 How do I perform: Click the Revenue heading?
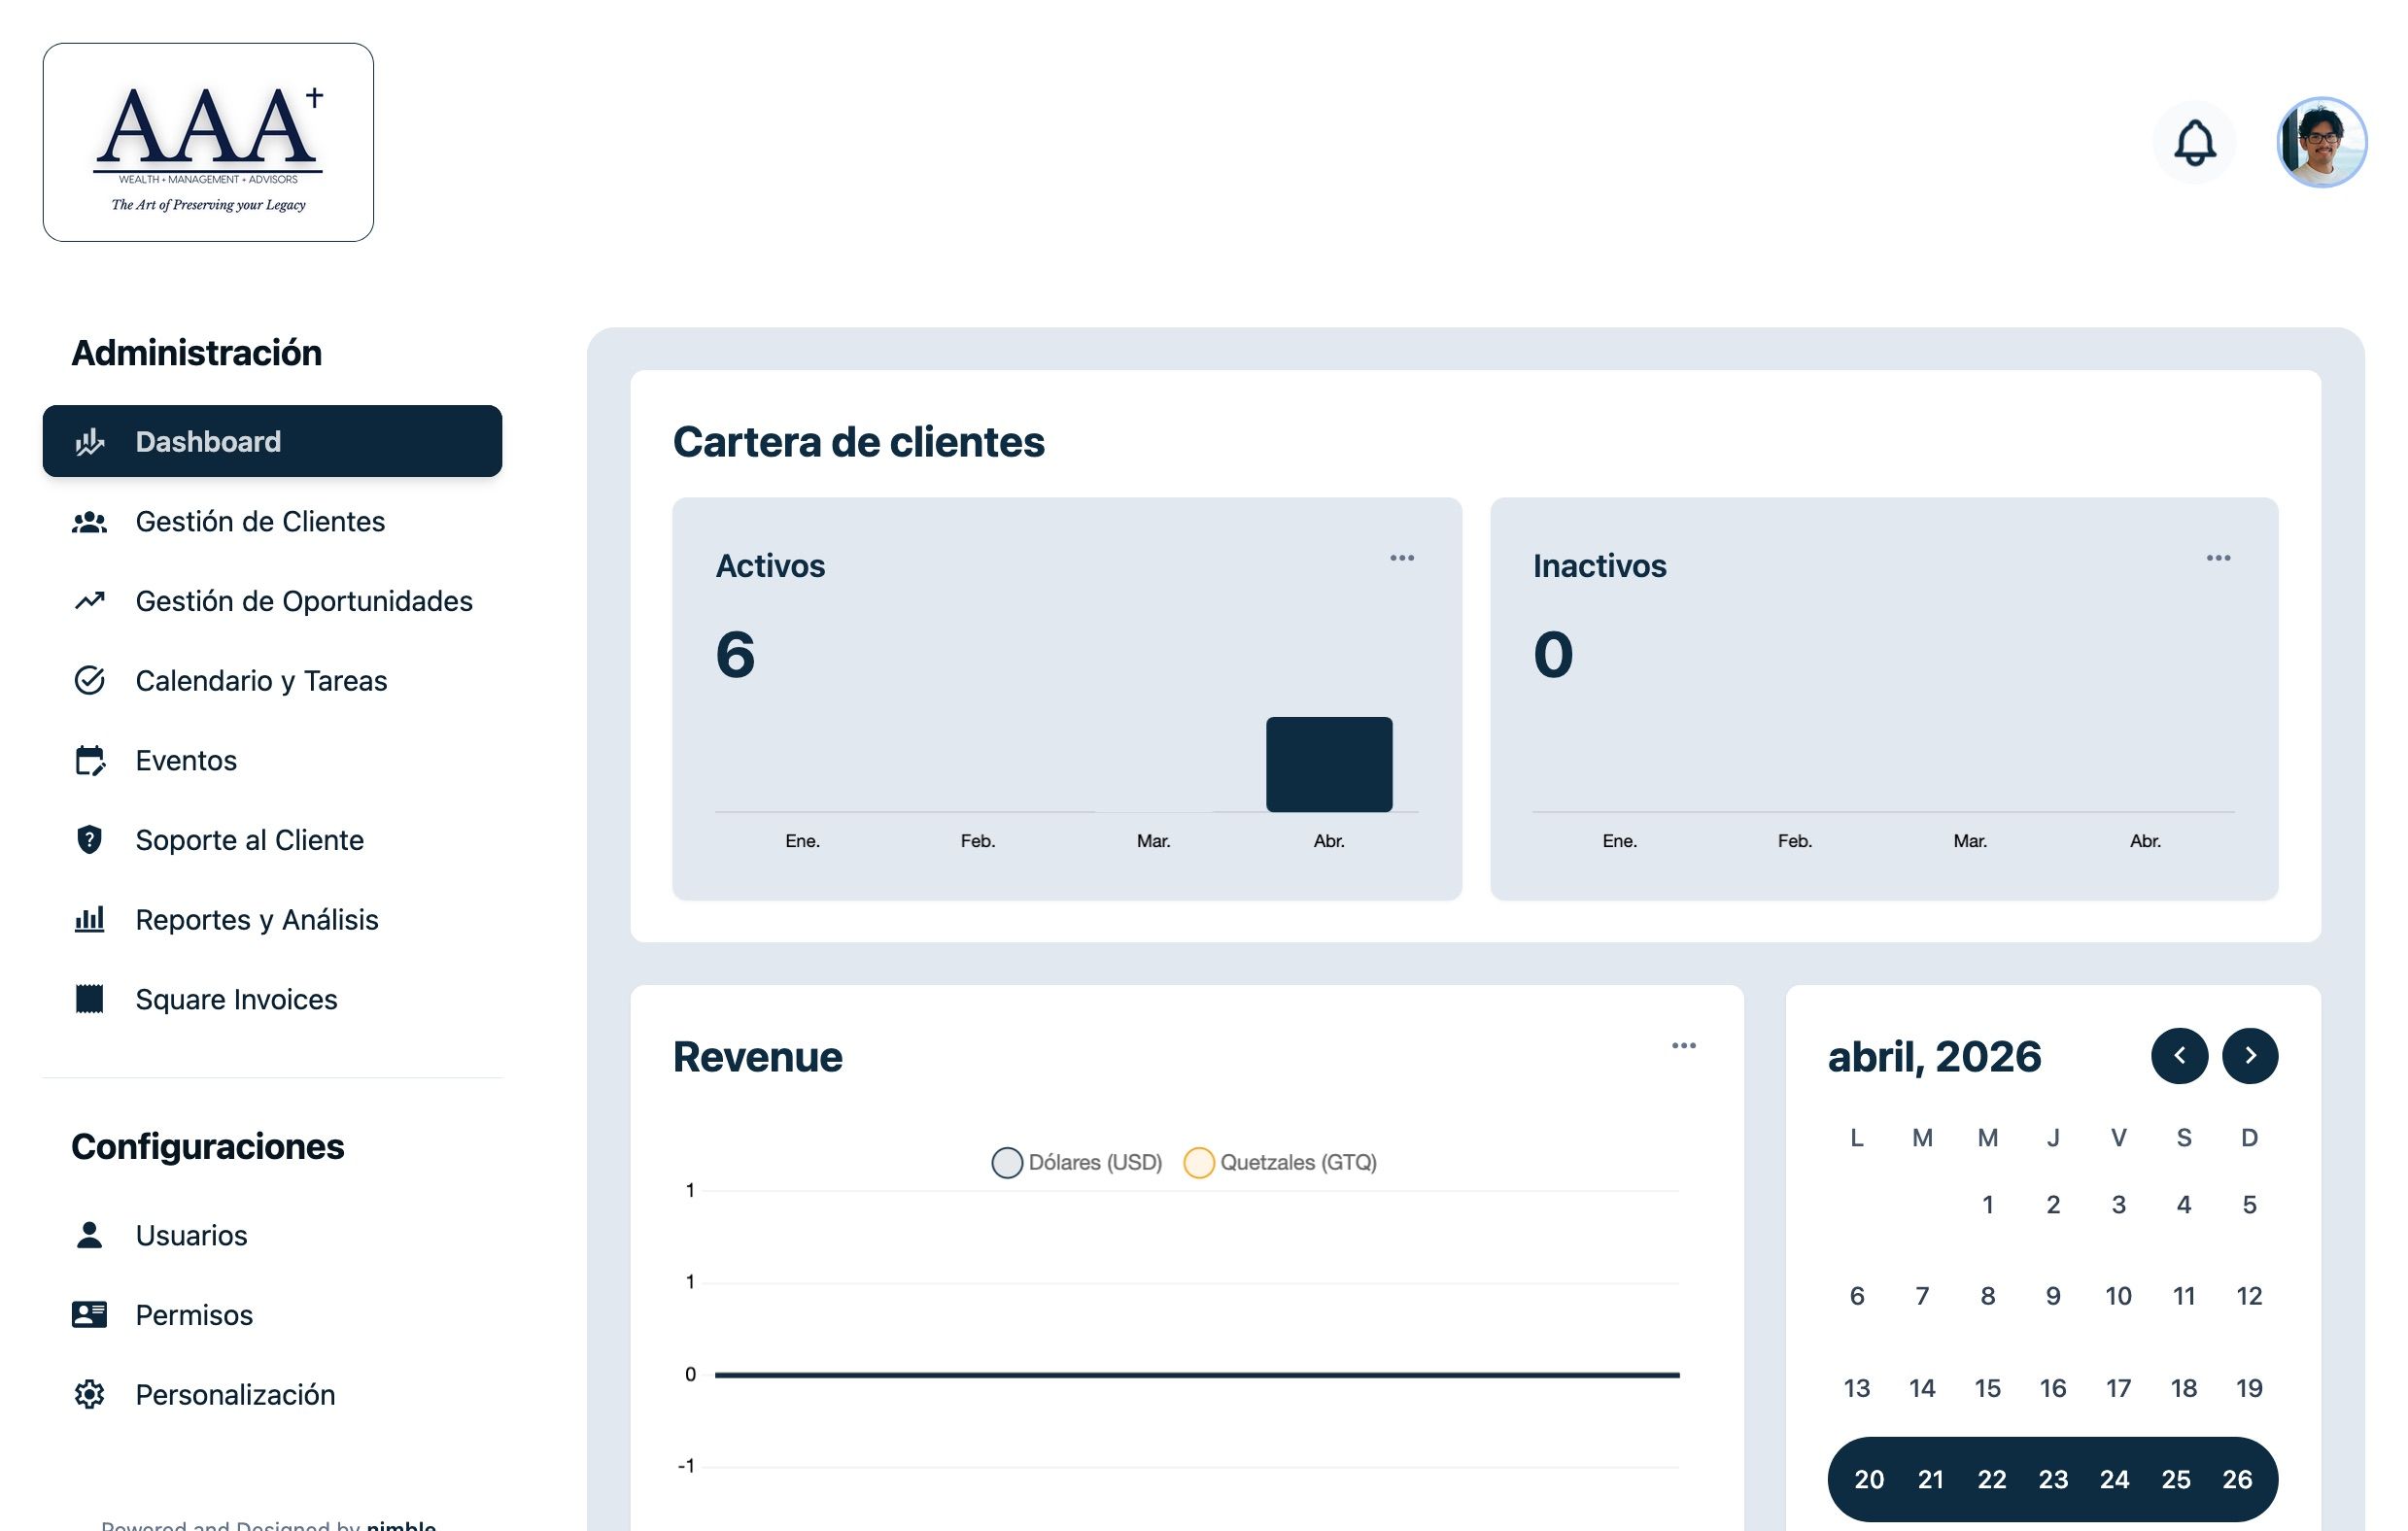coord(757,1057)
